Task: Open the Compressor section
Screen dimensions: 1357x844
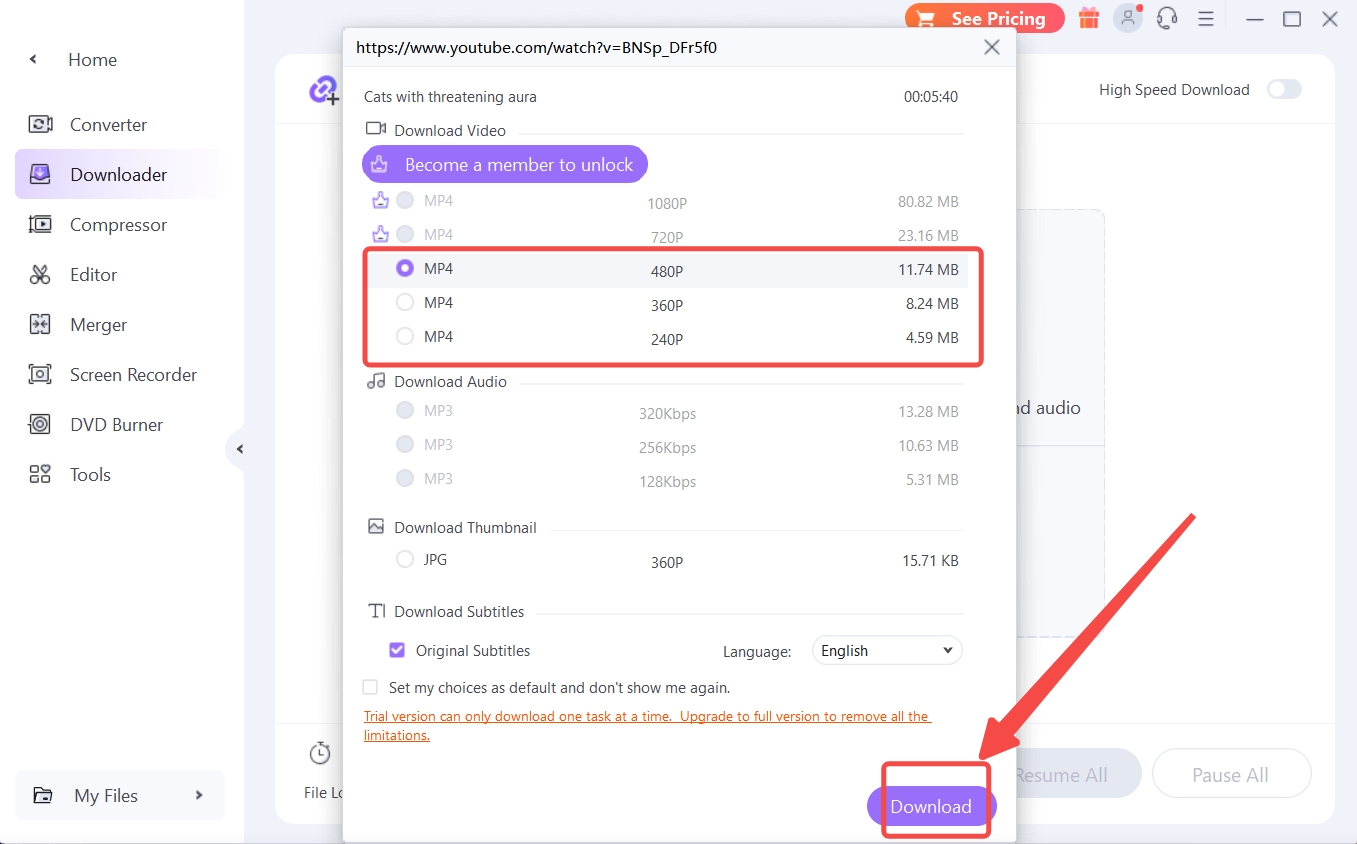Action: click(x=118, y=225)
